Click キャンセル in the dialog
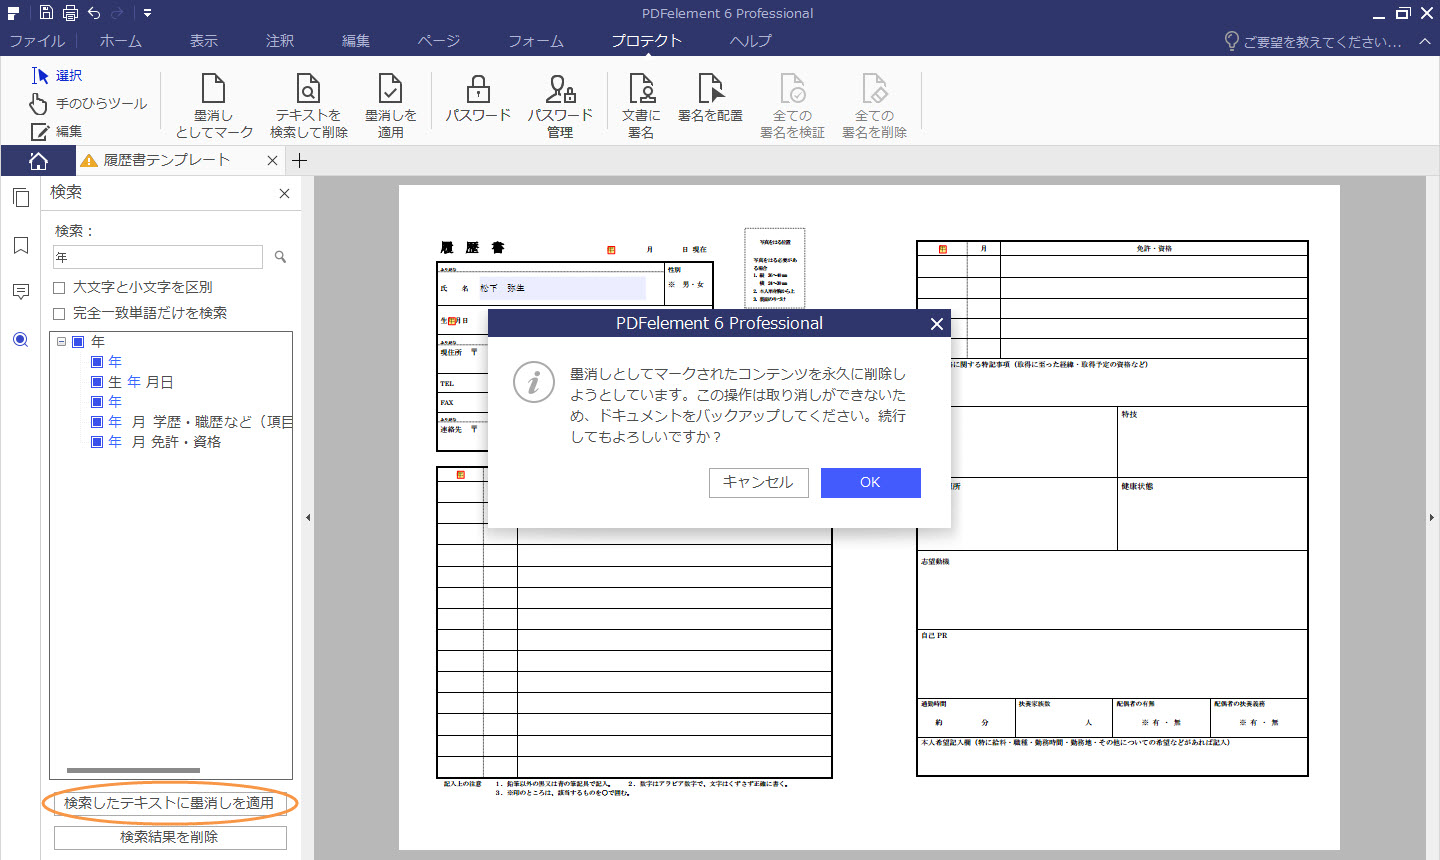The image size is (1440, 860). [x=758, y=482]
